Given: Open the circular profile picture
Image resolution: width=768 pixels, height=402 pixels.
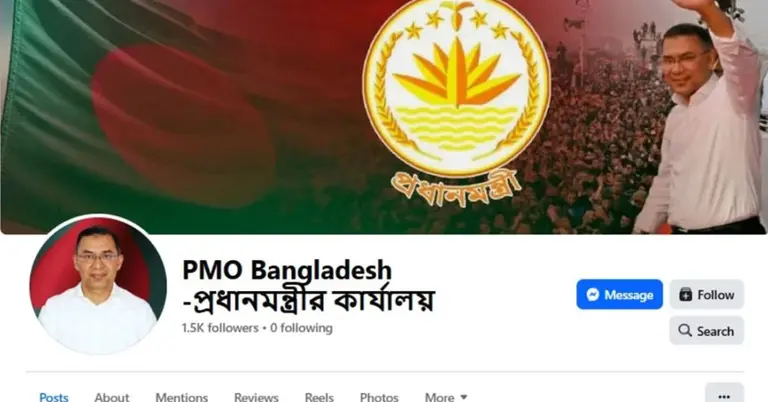Looking at the screenshot, I should (98, 285).
